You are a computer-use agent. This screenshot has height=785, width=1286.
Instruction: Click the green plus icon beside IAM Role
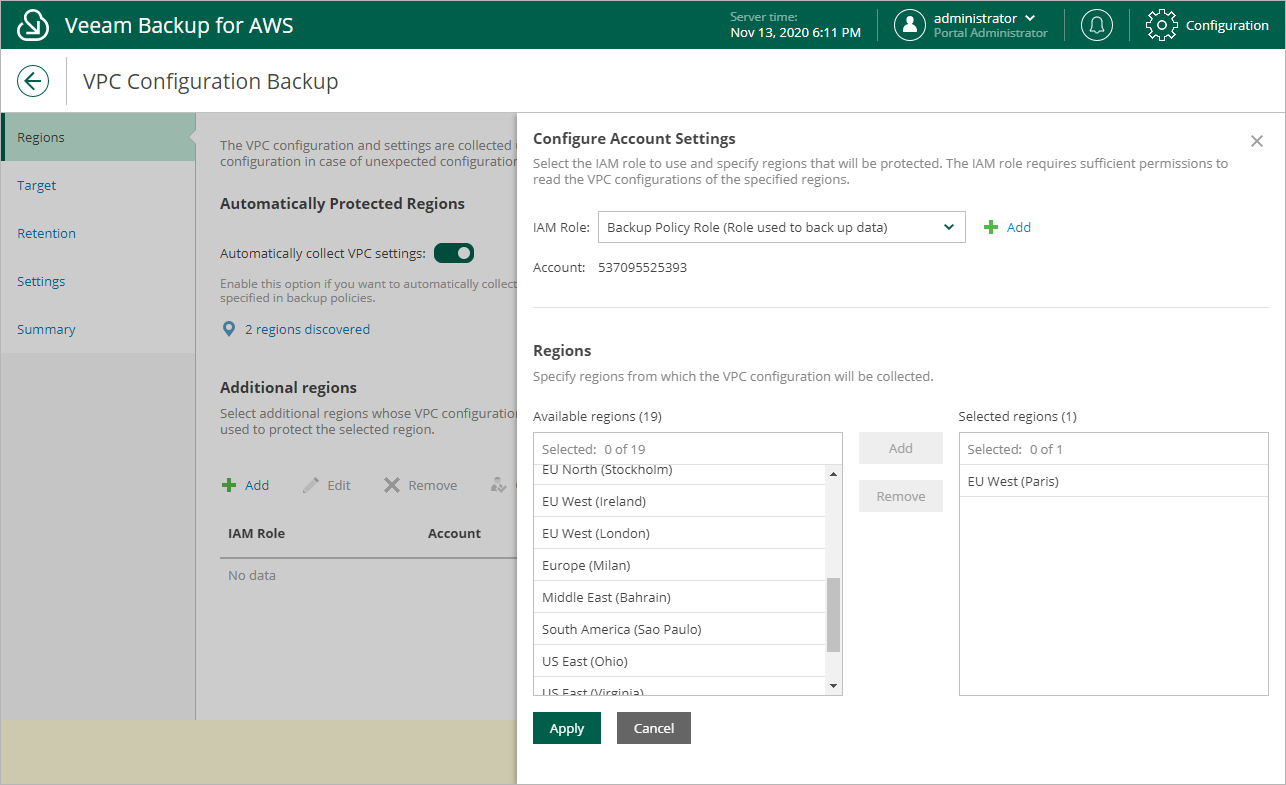pyautogui.click(x=991, y=227)
